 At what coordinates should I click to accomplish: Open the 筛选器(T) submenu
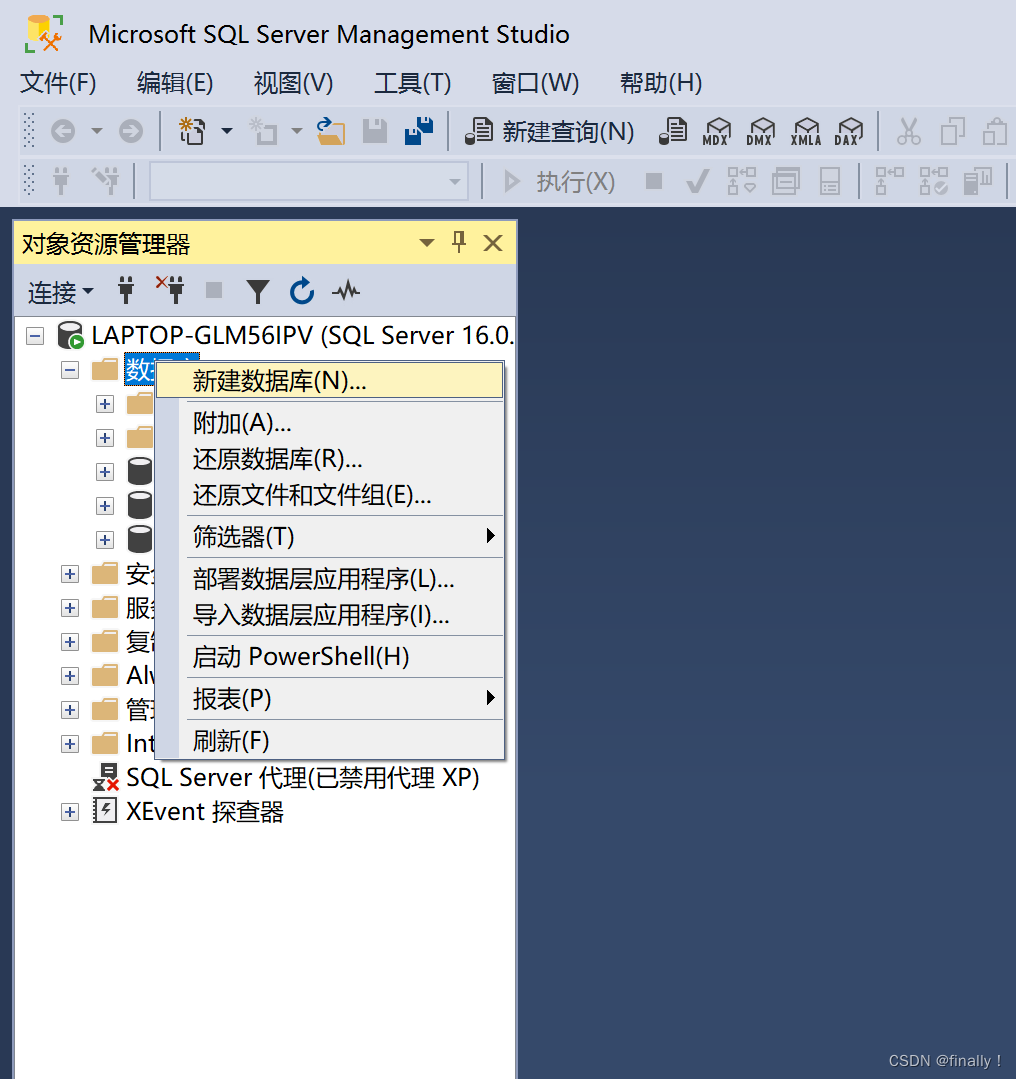point(330,537)
